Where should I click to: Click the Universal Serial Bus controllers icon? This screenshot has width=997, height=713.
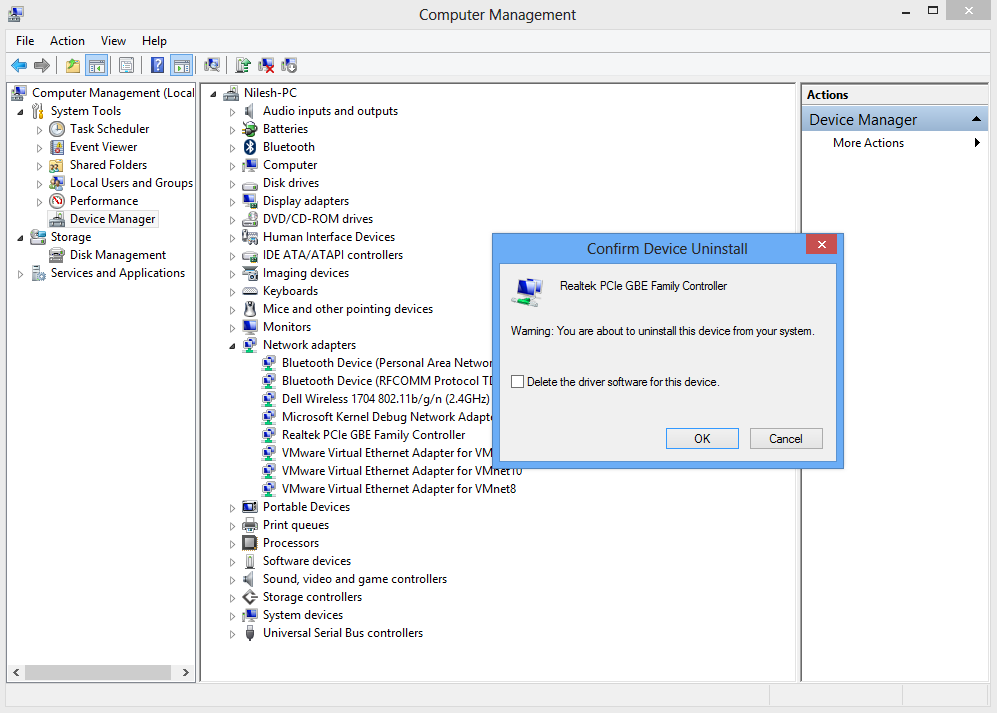pos(250,633)
